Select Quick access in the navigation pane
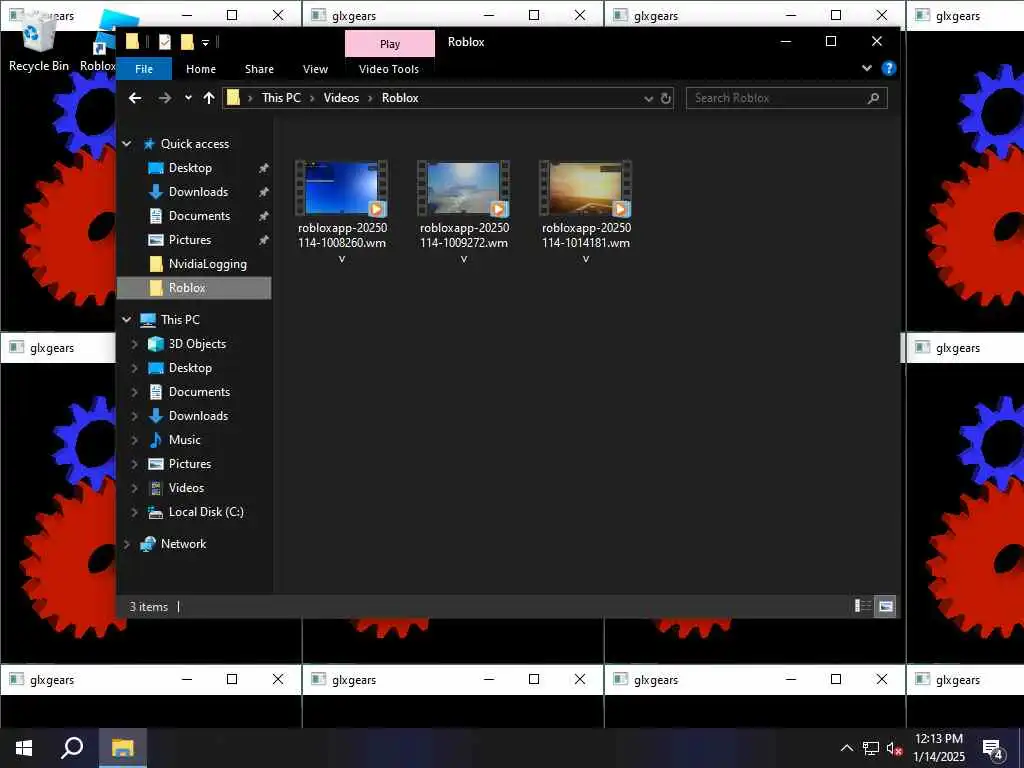 pos(195,144)
